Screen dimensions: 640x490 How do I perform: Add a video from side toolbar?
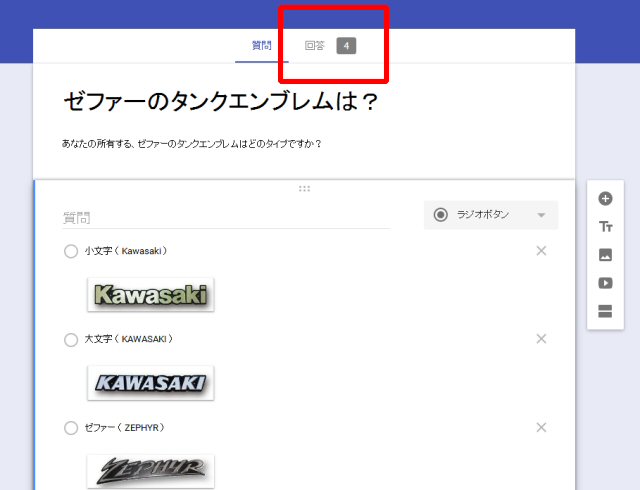605,283
